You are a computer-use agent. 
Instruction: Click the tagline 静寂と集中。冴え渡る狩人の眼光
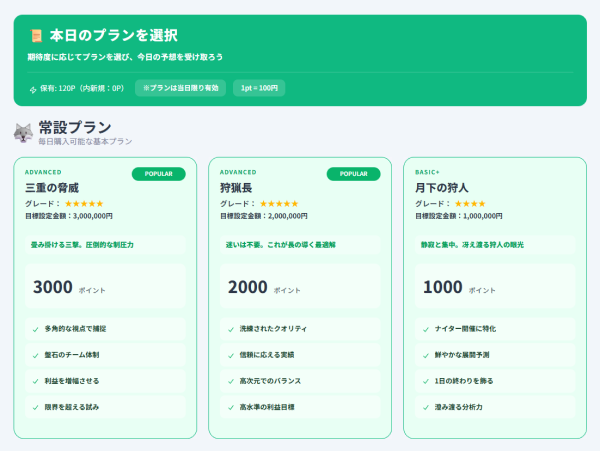tap(472, 245)
